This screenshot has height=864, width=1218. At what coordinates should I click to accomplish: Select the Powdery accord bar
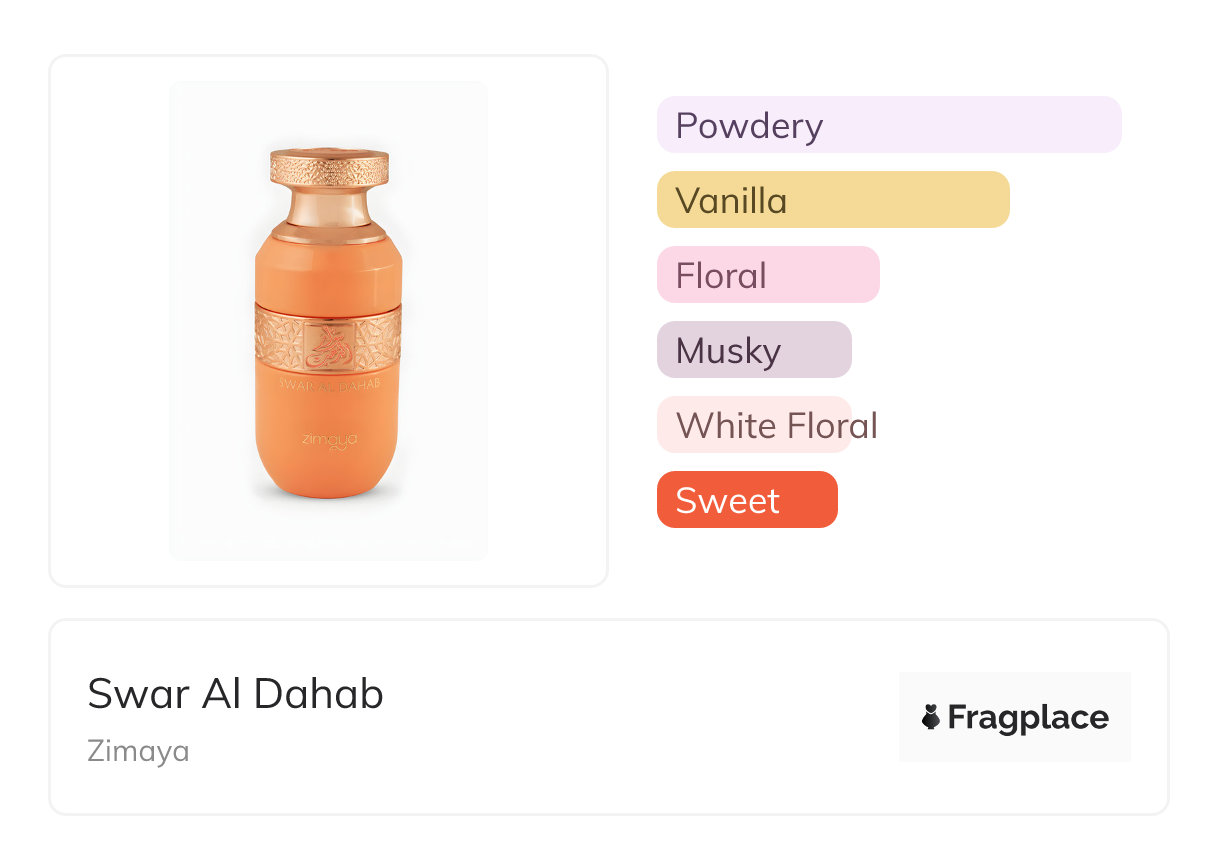click(x=888, y=125)
